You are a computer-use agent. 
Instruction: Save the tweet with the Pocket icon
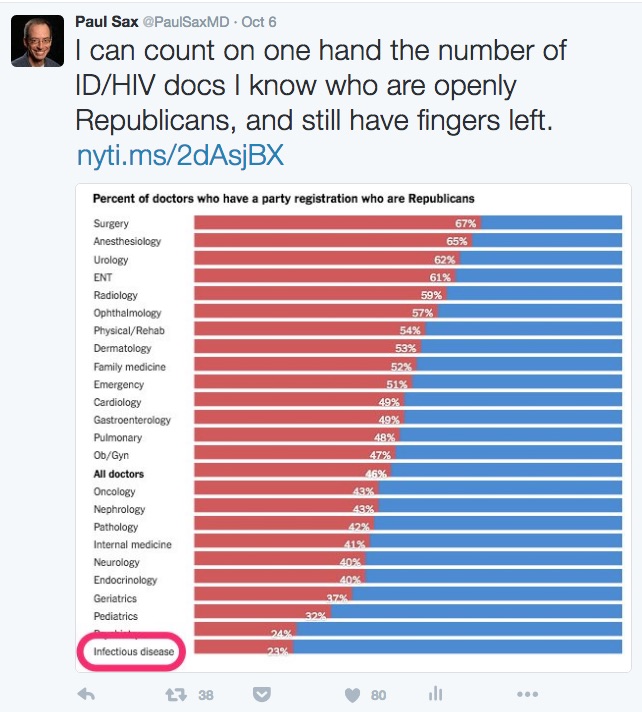click(x=262, y=693)
